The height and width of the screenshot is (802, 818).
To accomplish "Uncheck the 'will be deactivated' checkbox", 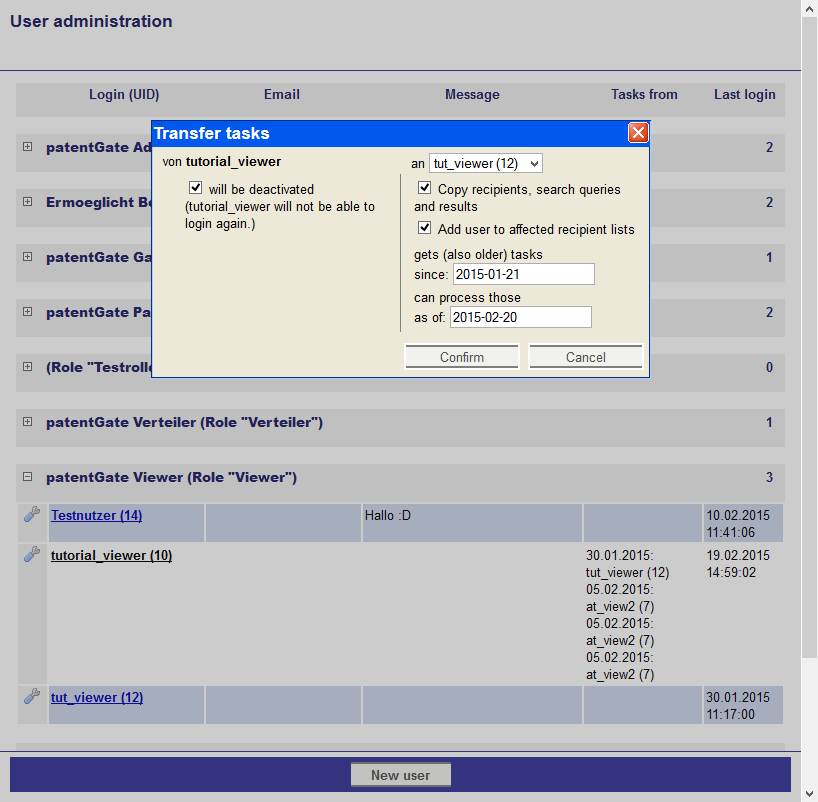I will coord(195,187).
